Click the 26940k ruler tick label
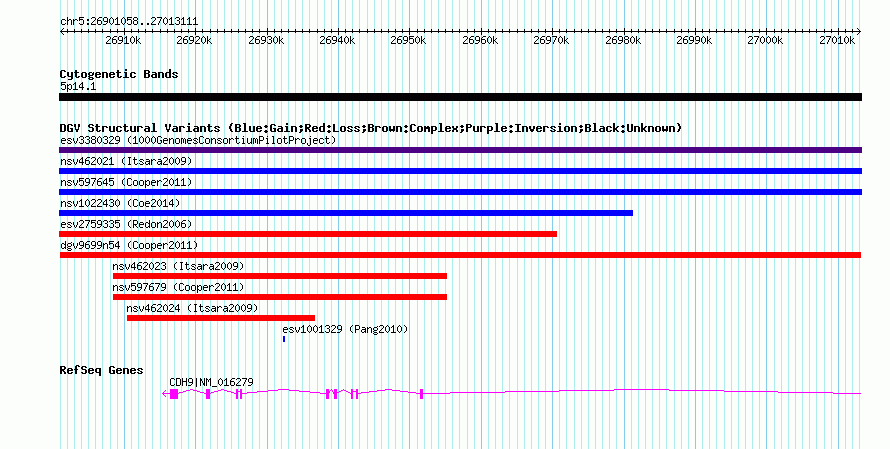The width and height of the screenshot is (890, 449). pyautogui.click(x=337, y=40)
